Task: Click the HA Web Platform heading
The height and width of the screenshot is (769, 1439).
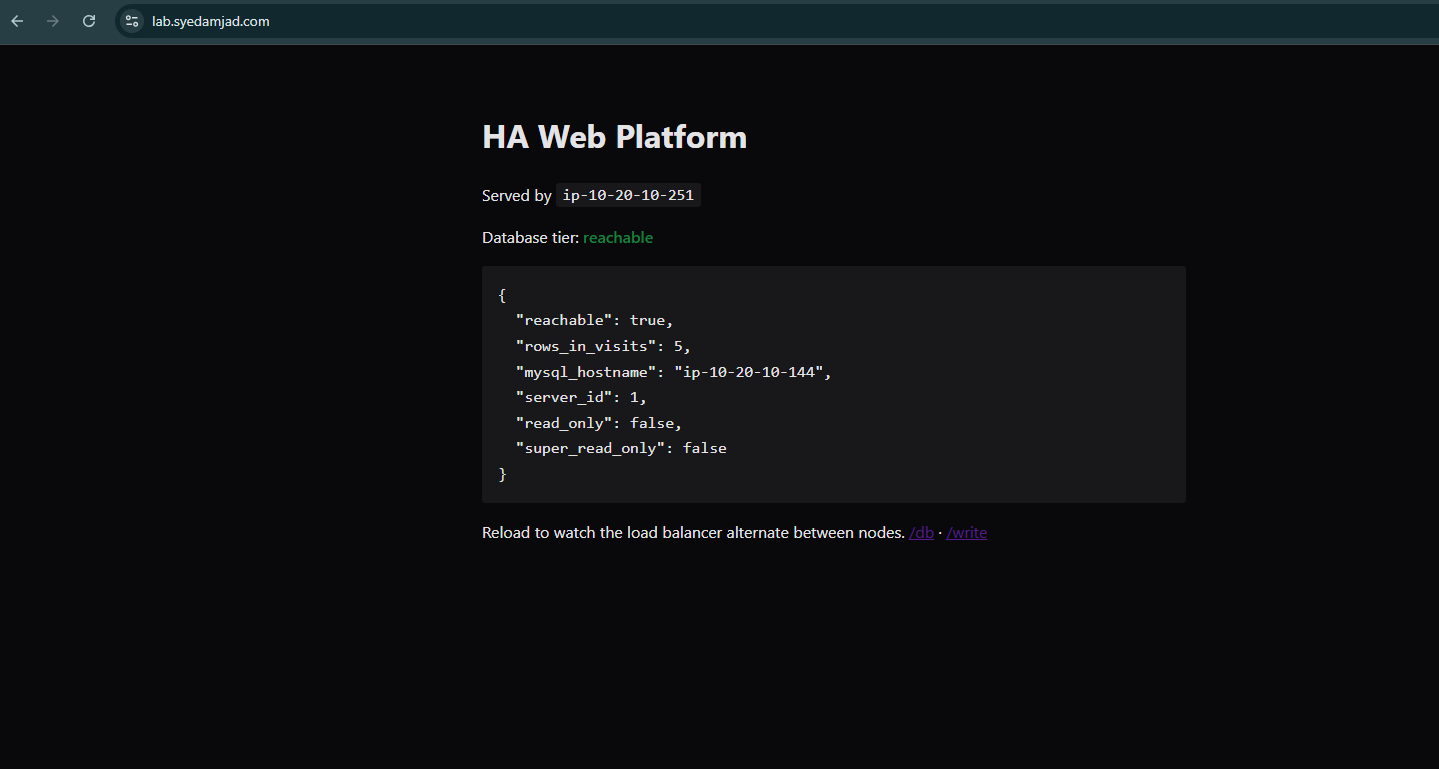Action: coord(614,137)
